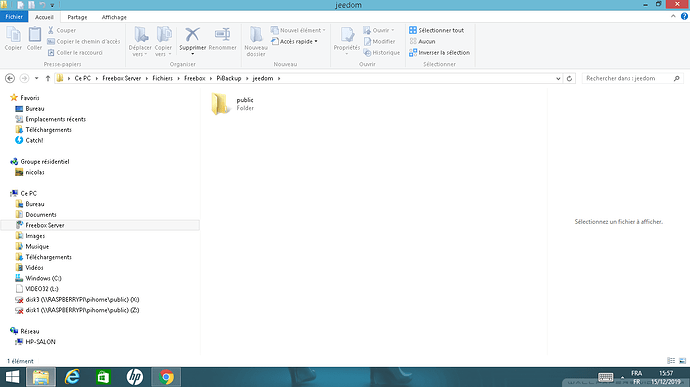The image size is (690, 387).
Task: Click PiBackup in the breadcrumb path
Action: pos(229,78)
